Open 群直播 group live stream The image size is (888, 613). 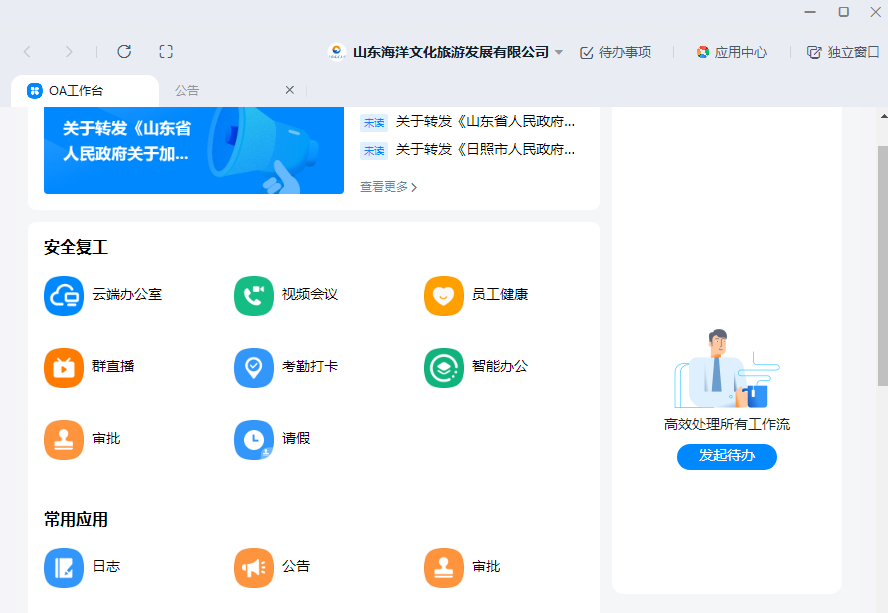(x=64, y=367)
